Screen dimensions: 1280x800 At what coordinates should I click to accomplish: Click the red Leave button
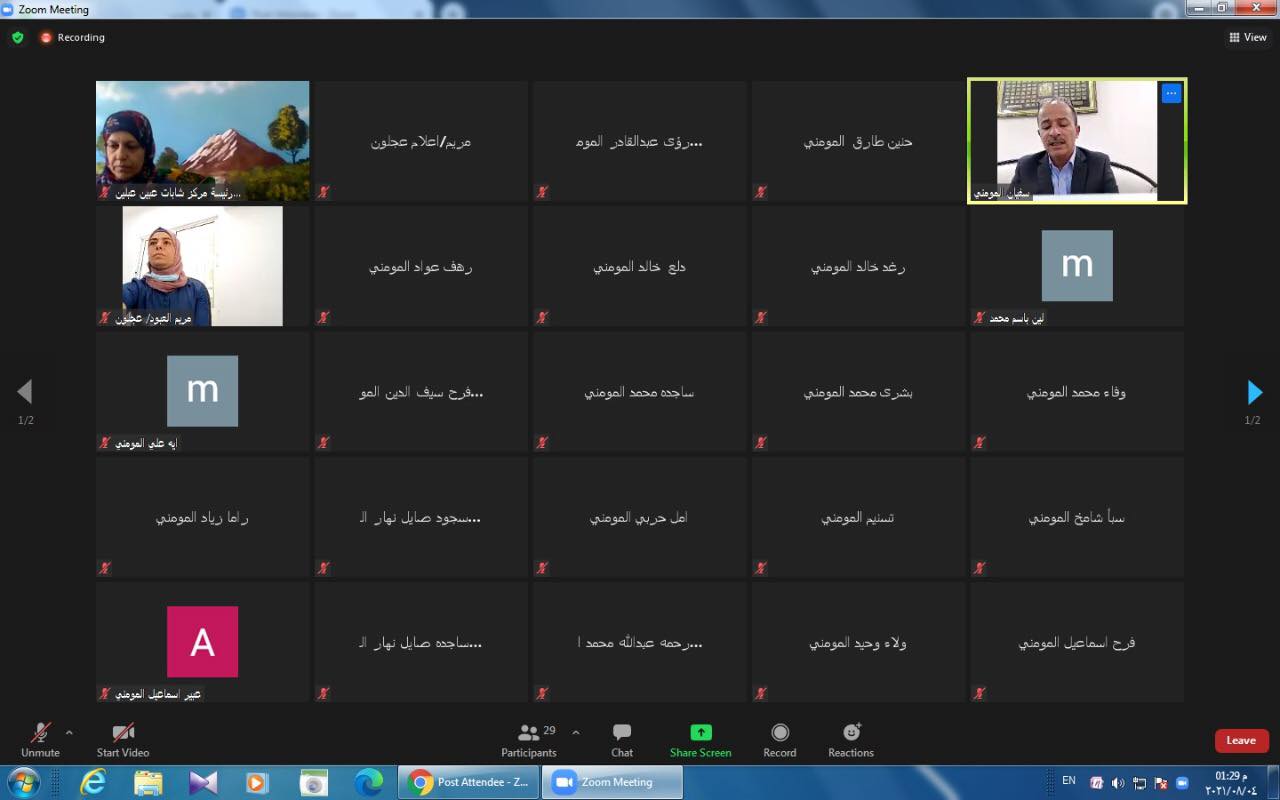1241,740
